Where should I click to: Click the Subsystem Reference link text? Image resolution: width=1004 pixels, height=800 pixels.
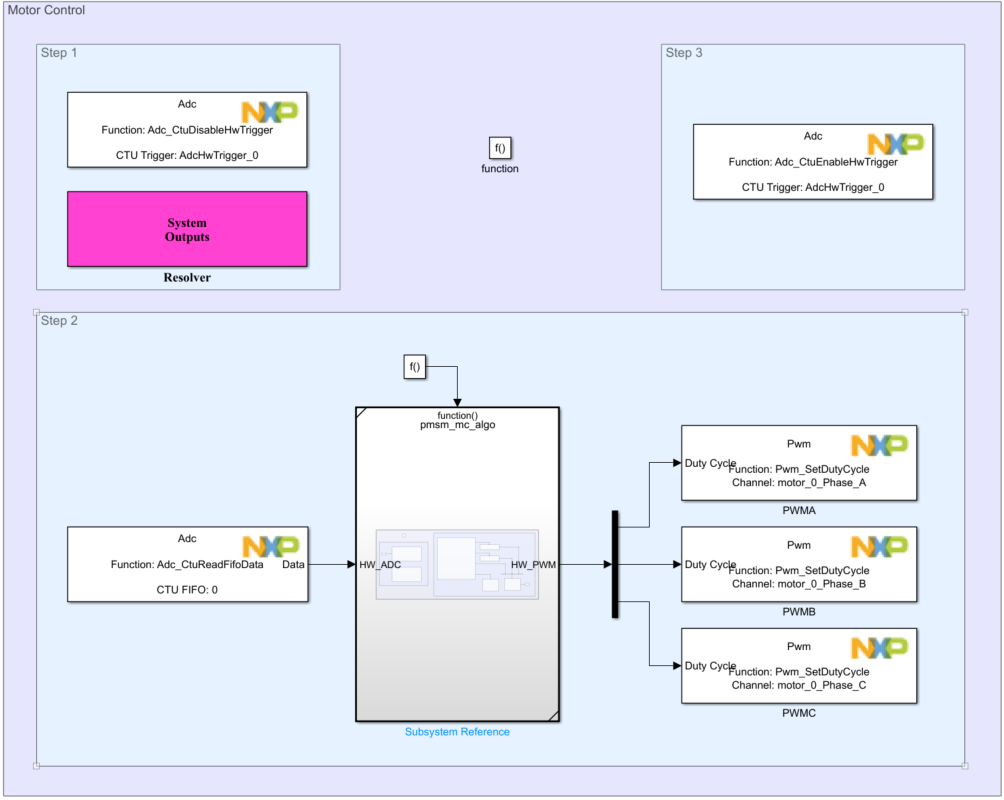[457, 731]
